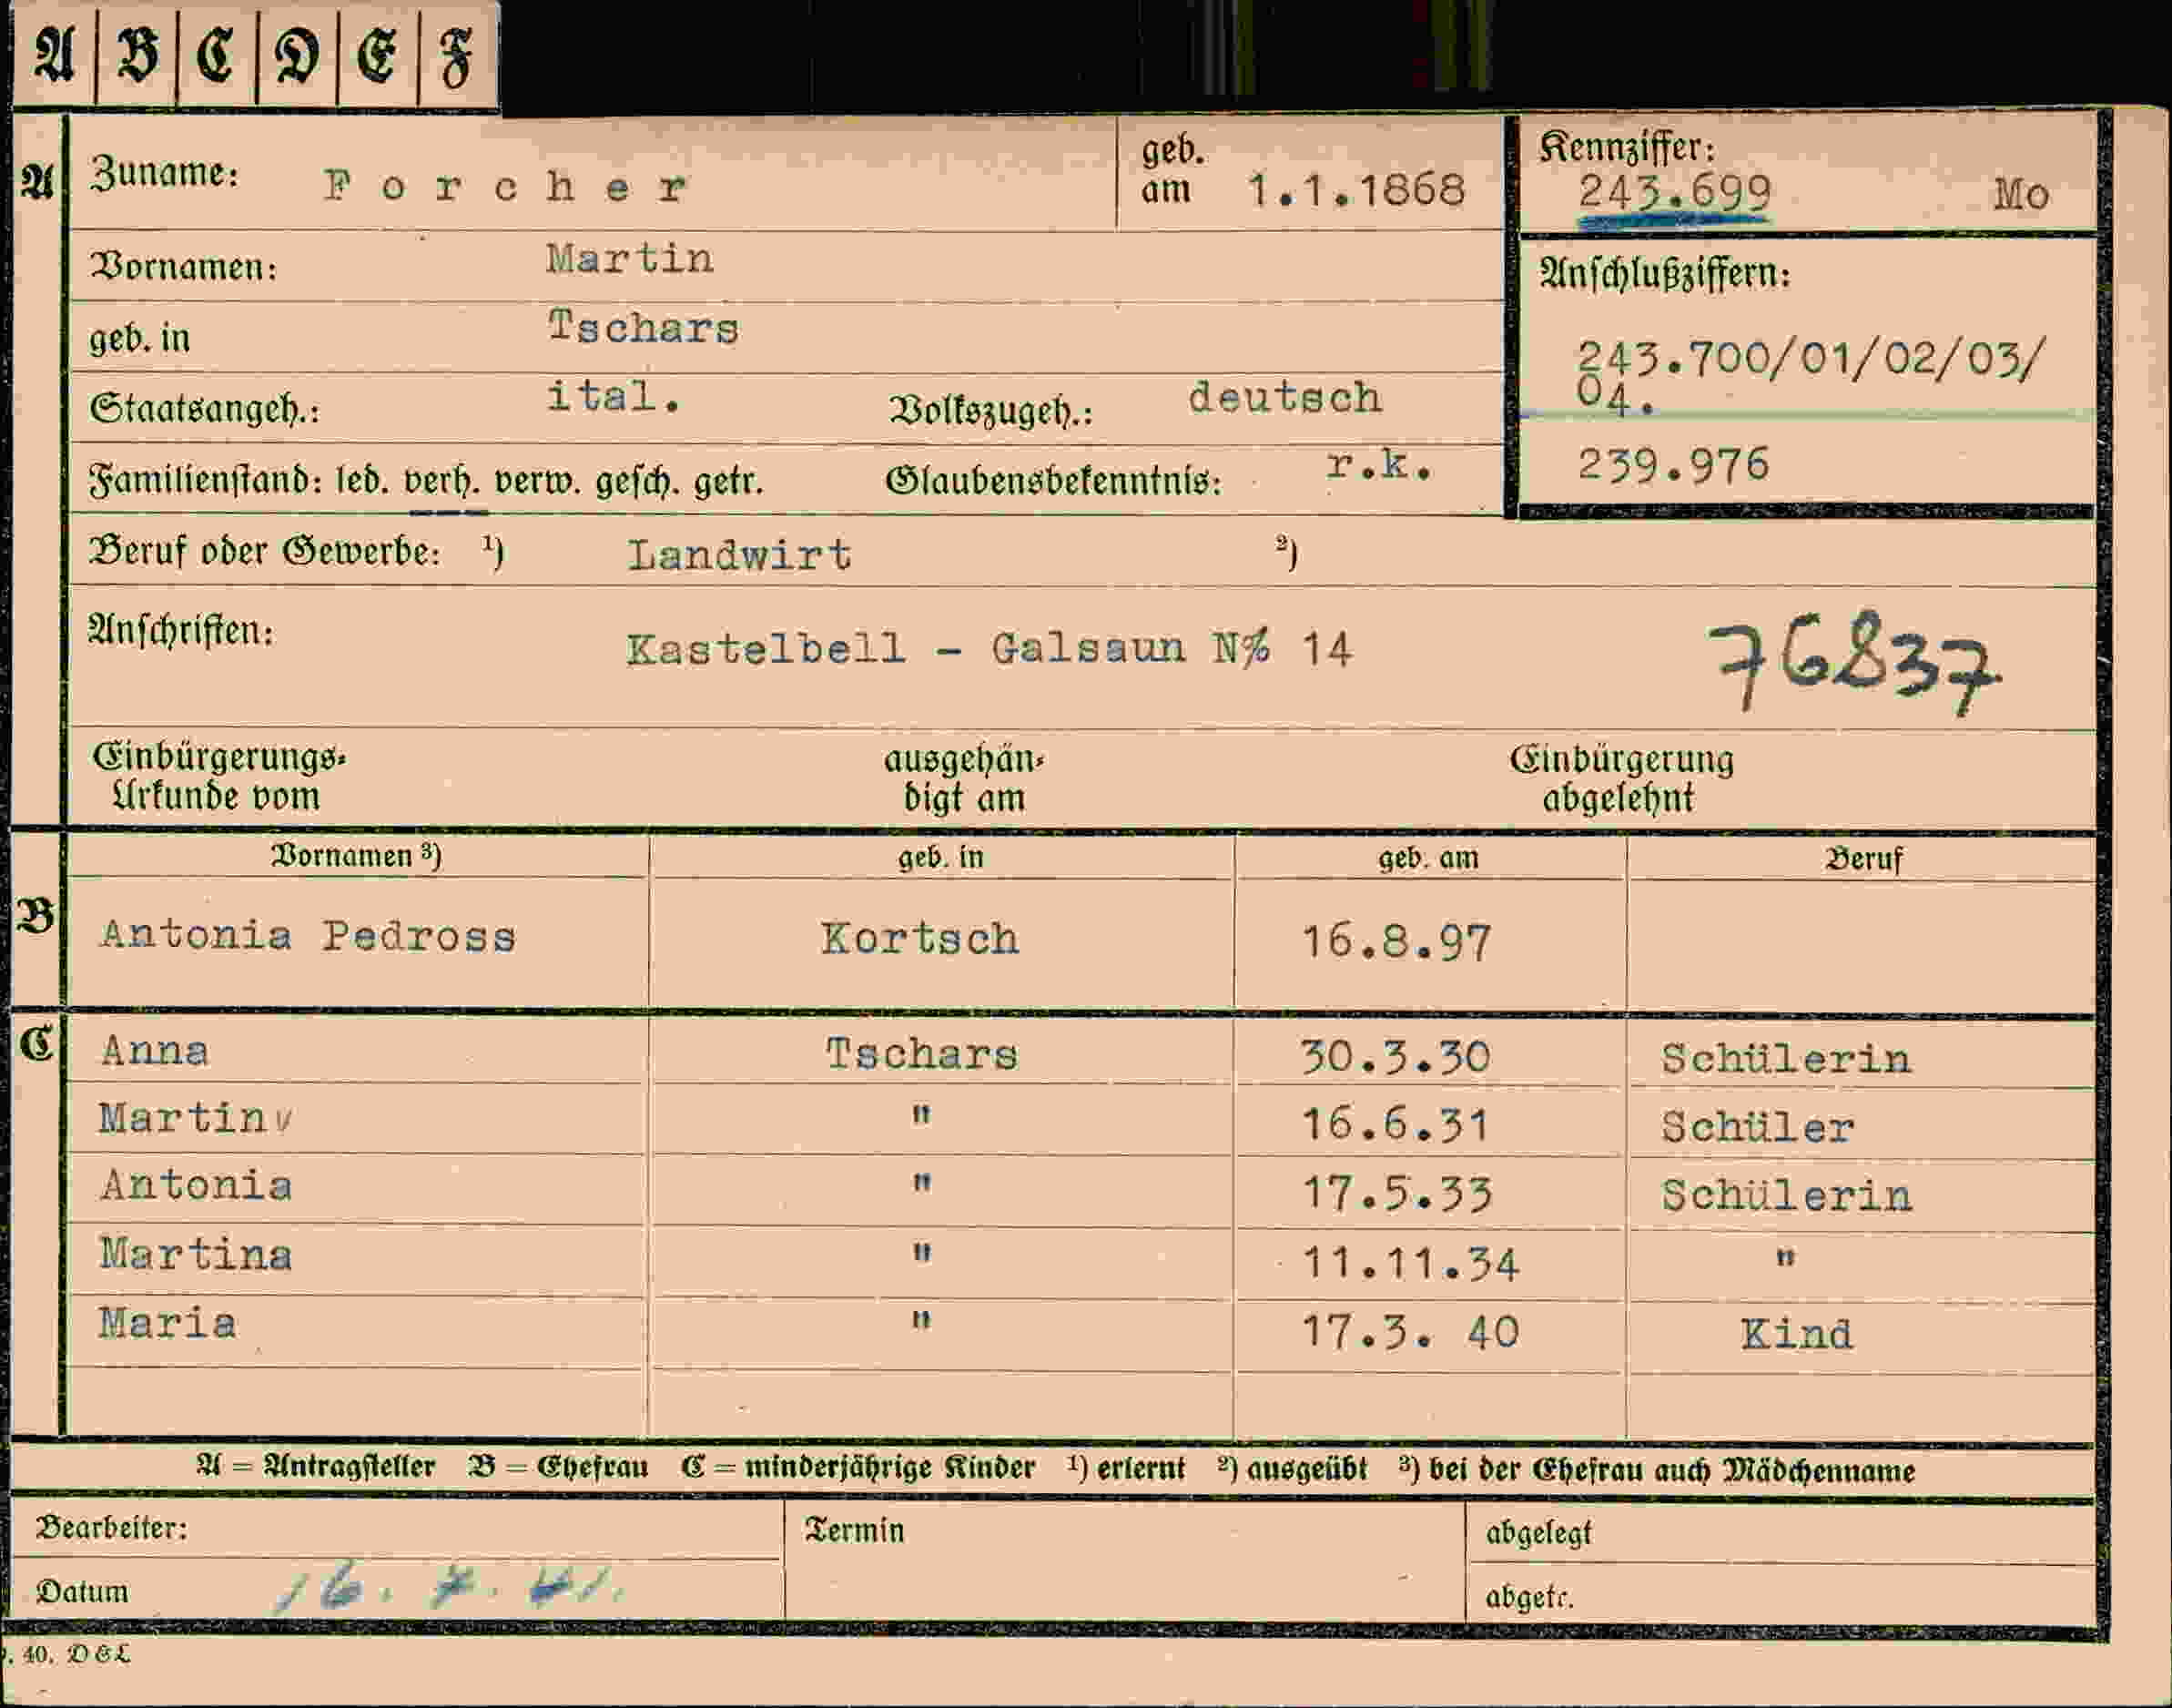
Task: Click birth date '16.6.31'
Action: pyautogui.click(x=1395, y=1125)
